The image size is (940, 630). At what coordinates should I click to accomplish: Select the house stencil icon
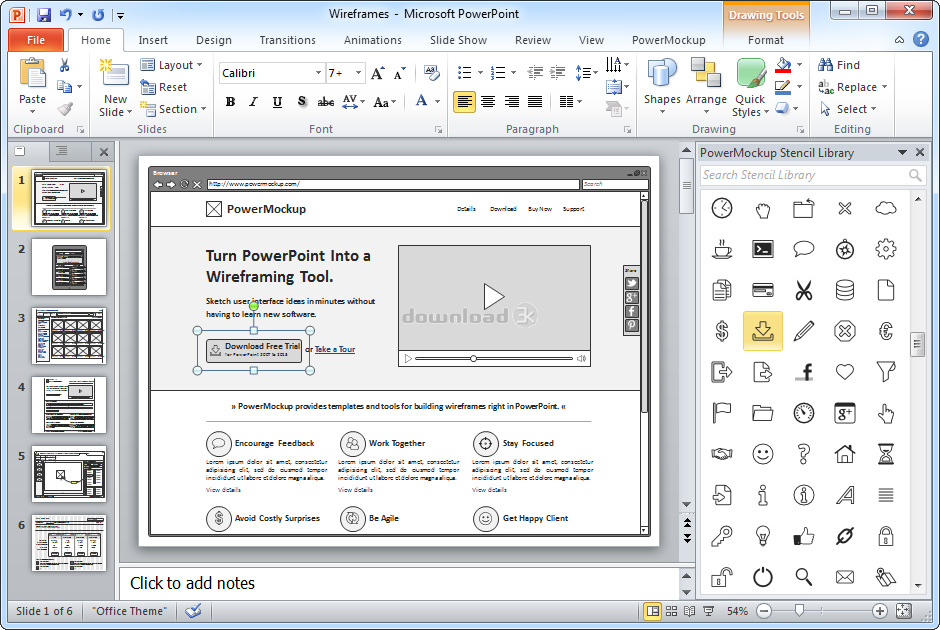coord(844,454)
